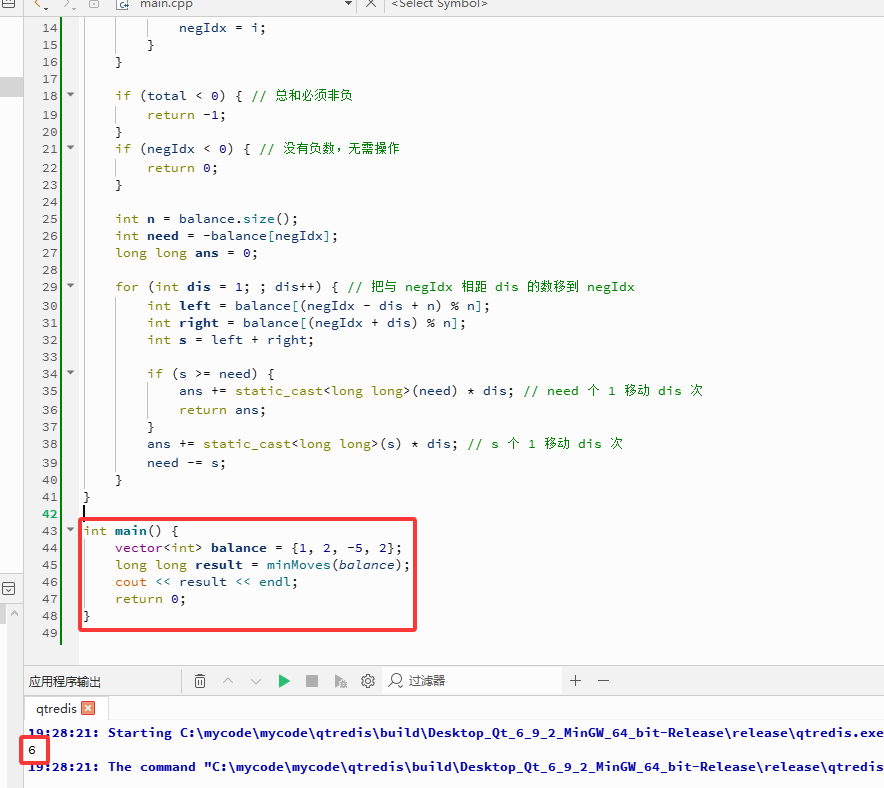Viewport: 884px width, 788px height.
Task: Click the minMoves call on line 45
Action: [x=299, y=565]
